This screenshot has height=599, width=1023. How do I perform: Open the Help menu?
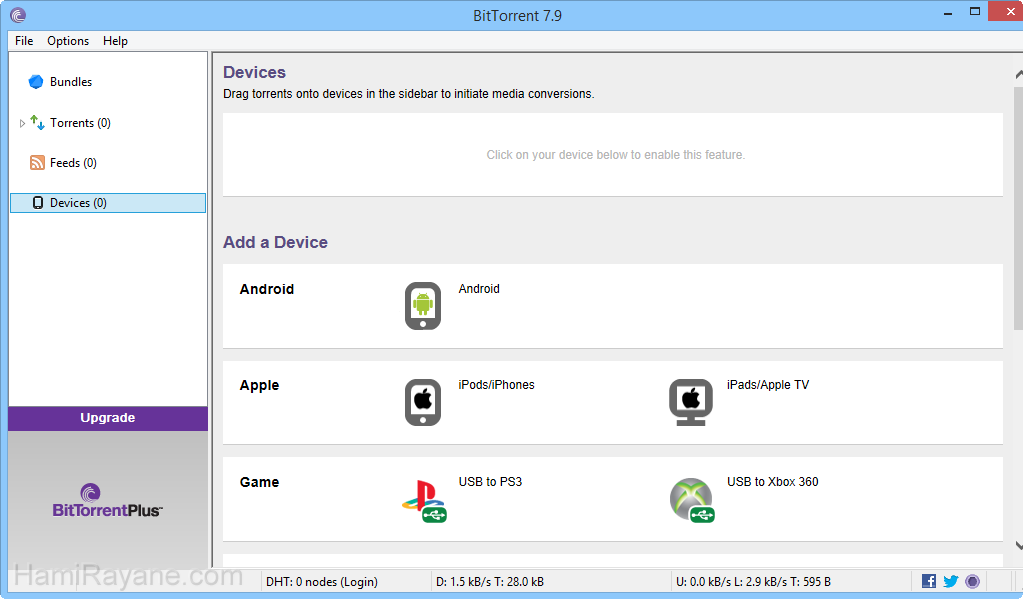pos(115,40)
